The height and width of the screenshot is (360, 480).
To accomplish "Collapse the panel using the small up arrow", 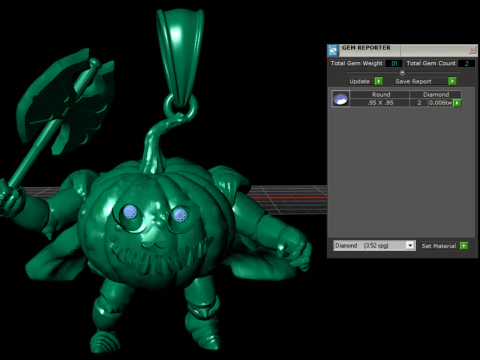I will pyautogui.click(x=402, y=72).
